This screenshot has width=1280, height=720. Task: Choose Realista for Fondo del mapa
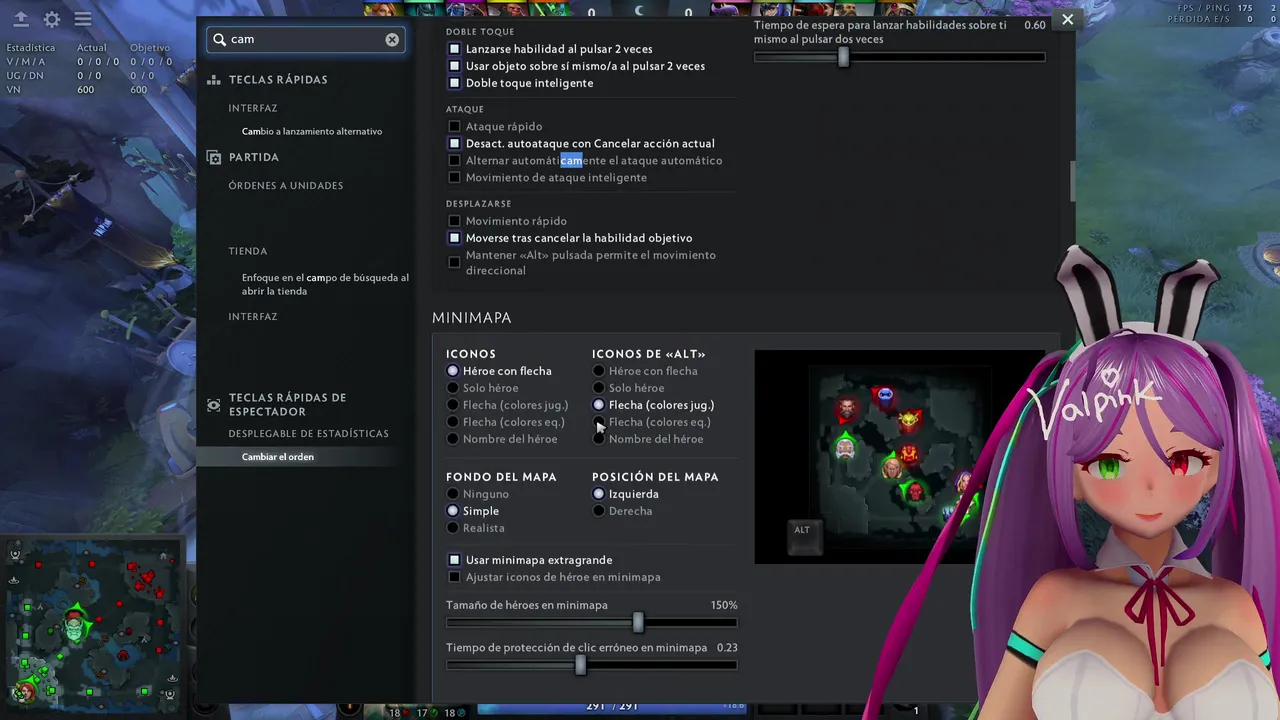pyautogui.click(x=453, y=528)
